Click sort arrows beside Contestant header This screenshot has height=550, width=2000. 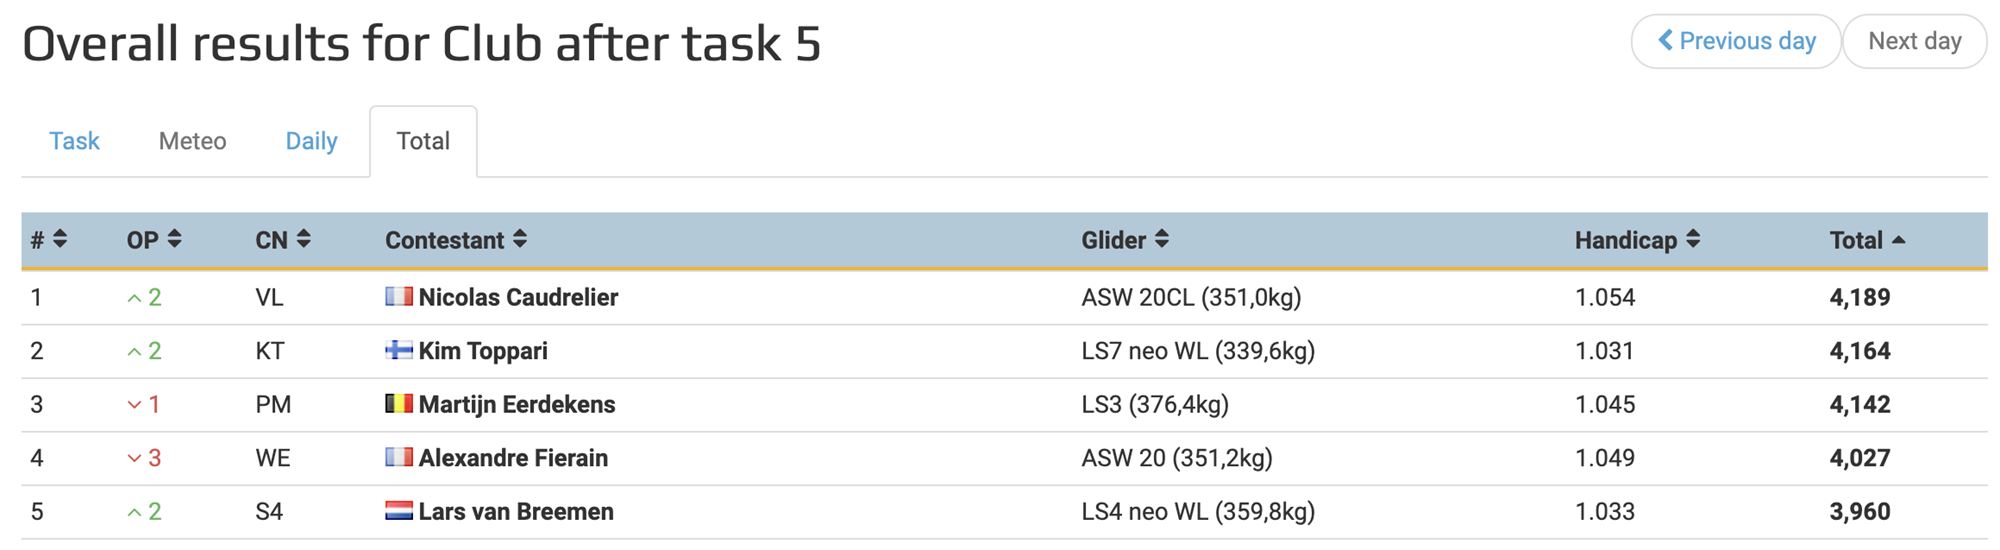520,240
